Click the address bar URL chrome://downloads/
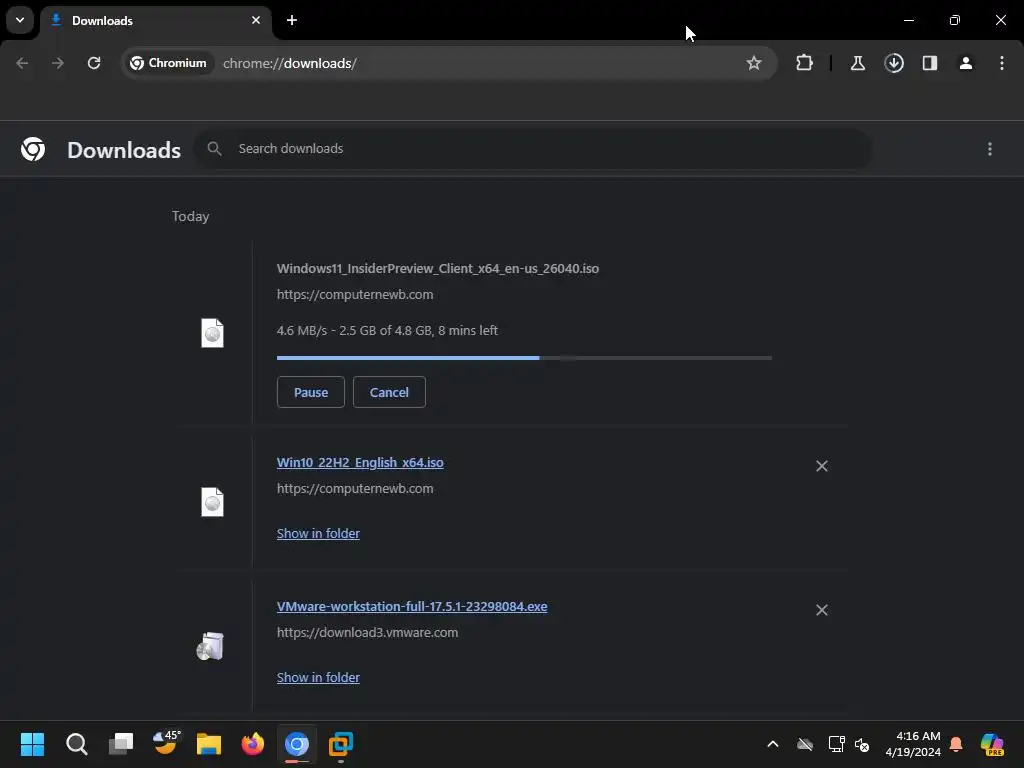This screenshot has width=1024, height=768. coord(290,63)
